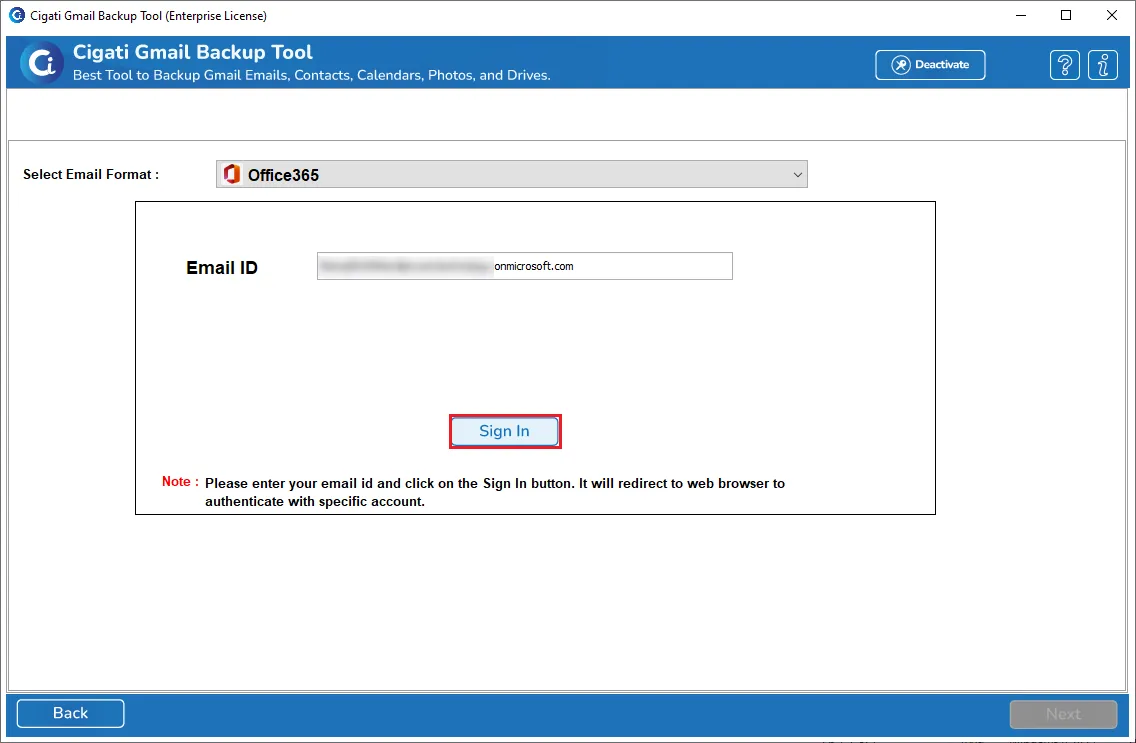Go back using the Back button
Image resolution: width=1136 pixels, height=743 pixels.
click(x=70, y=713)
